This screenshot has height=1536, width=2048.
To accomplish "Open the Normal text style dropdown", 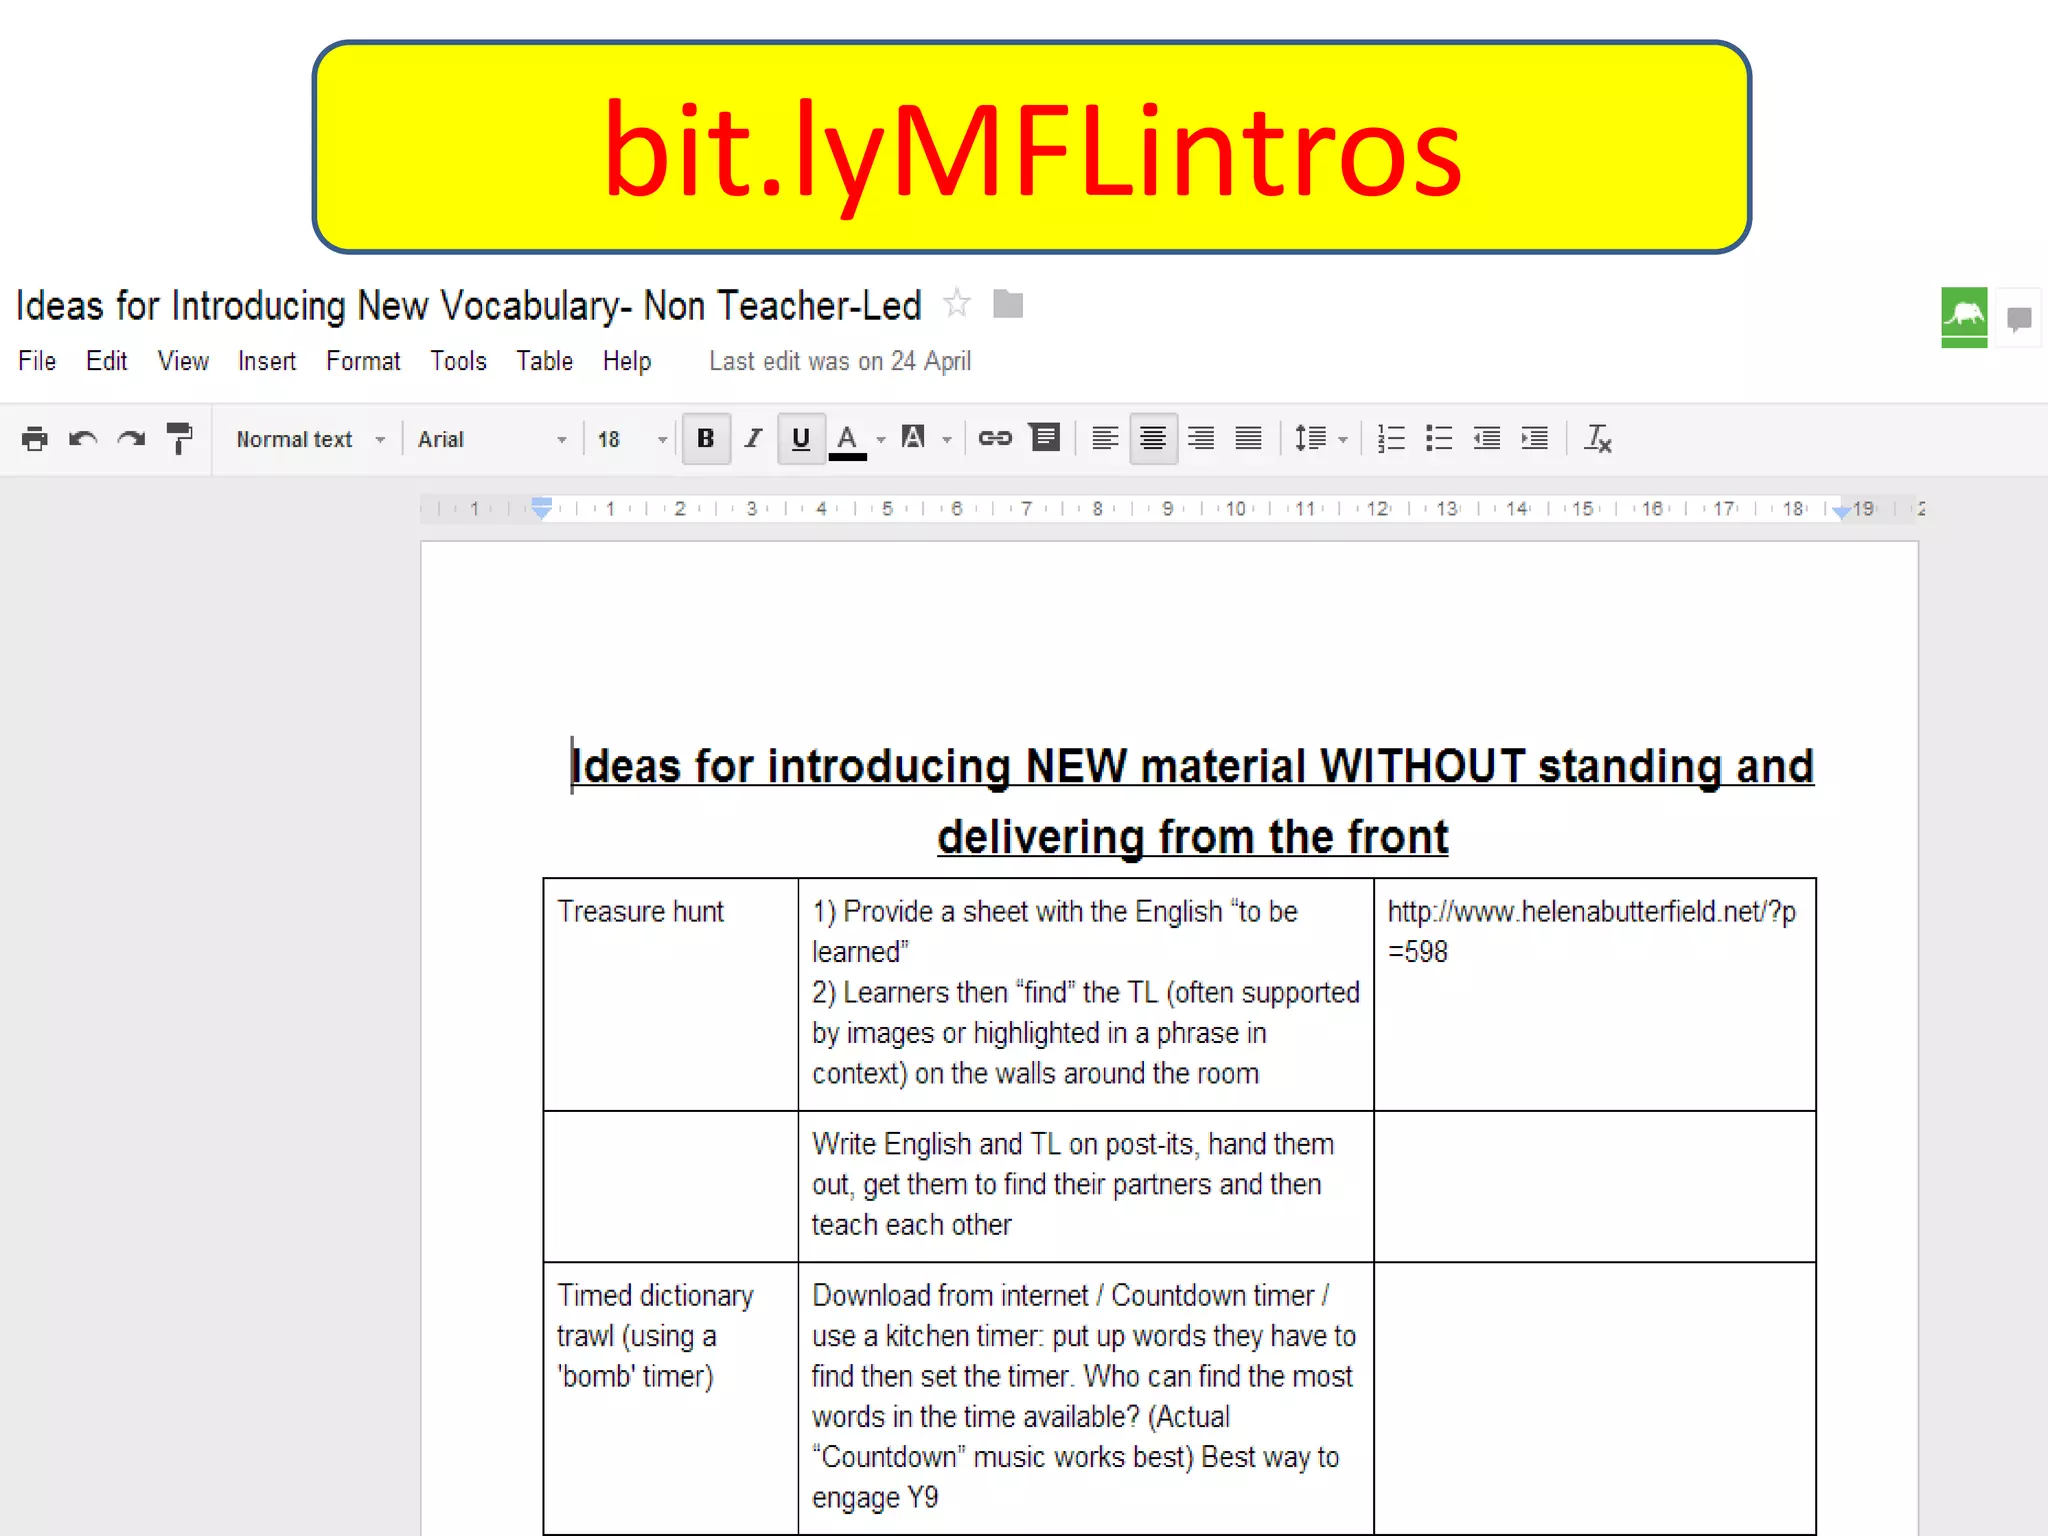I will click(310, 439).
